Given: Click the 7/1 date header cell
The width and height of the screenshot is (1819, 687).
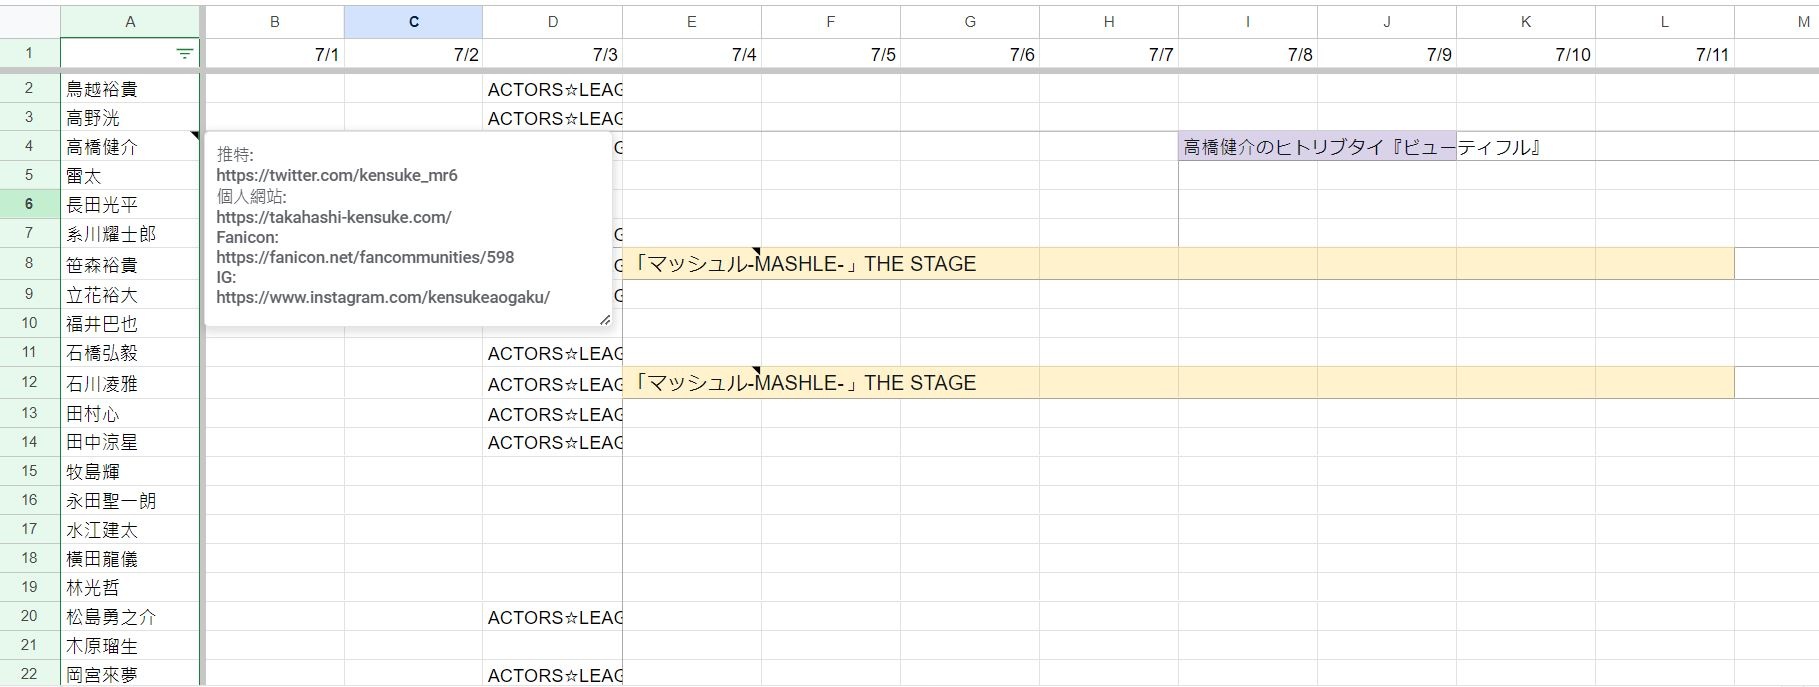Looking at the screenshot, I should 275,54.
